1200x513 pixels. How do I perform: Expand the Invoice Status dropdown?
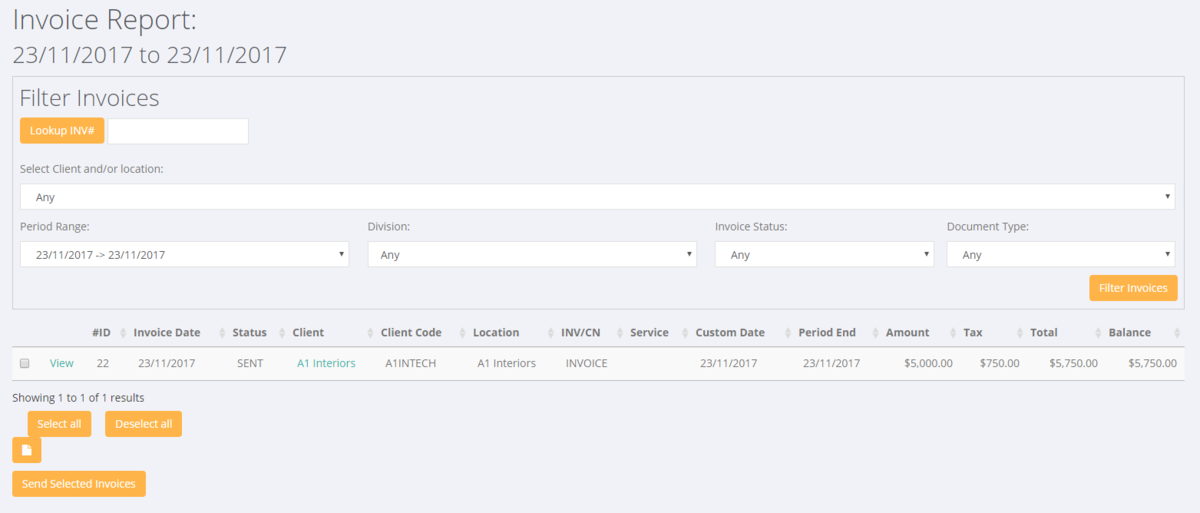click(x=824, y=255)
